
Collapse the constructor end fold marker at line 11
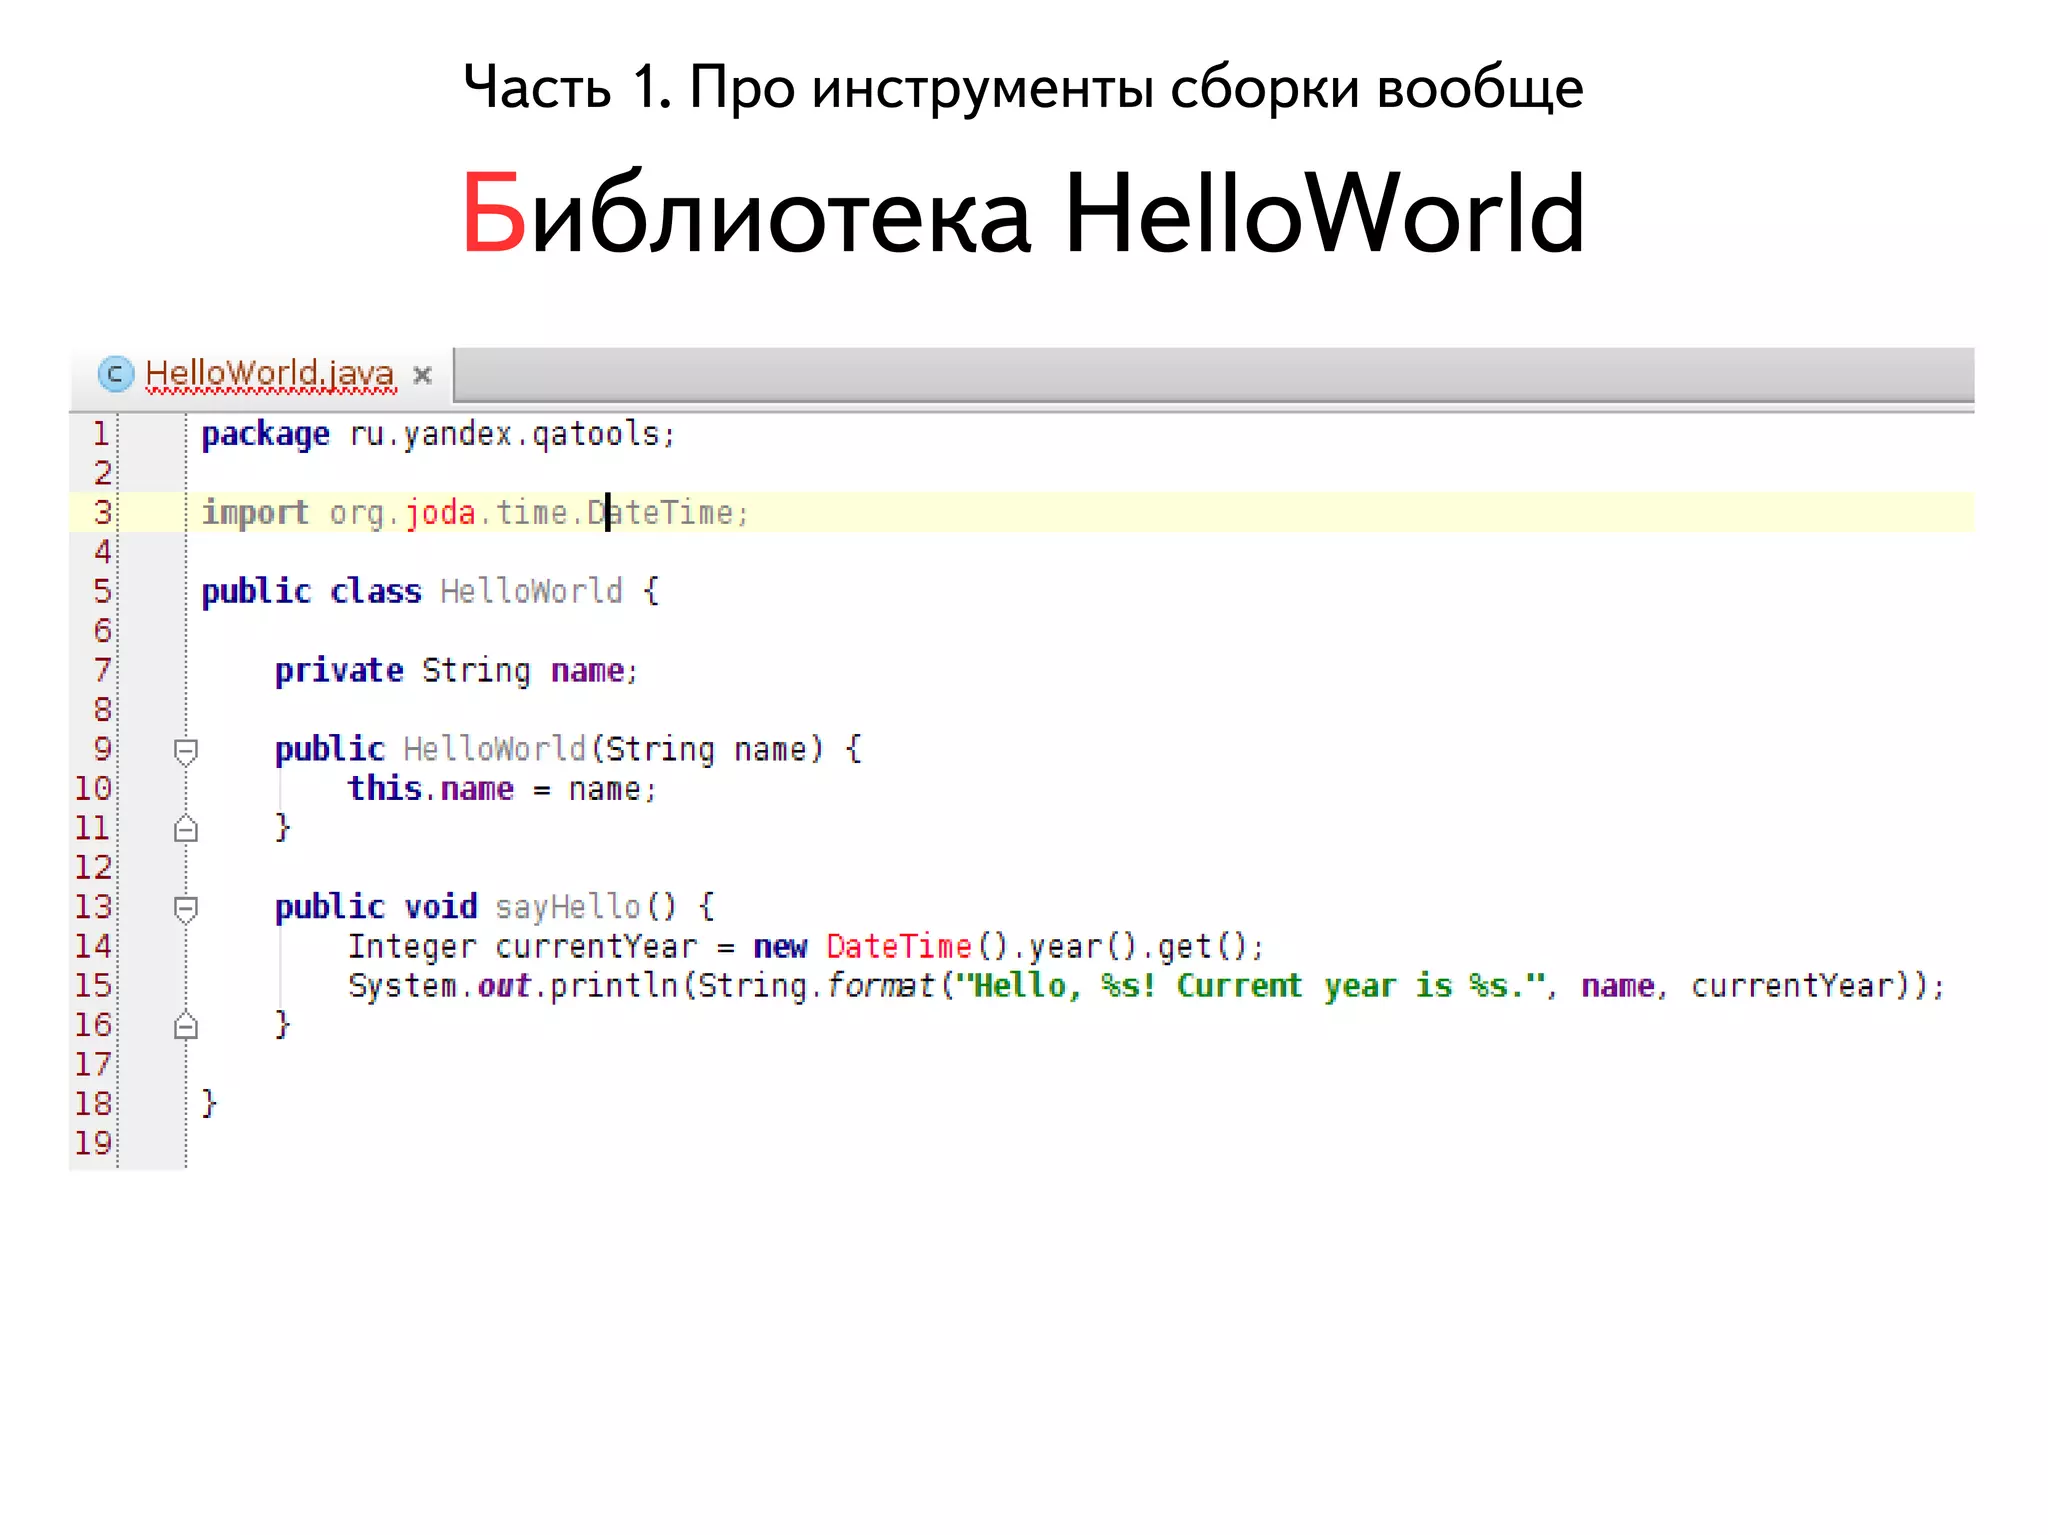185,829
